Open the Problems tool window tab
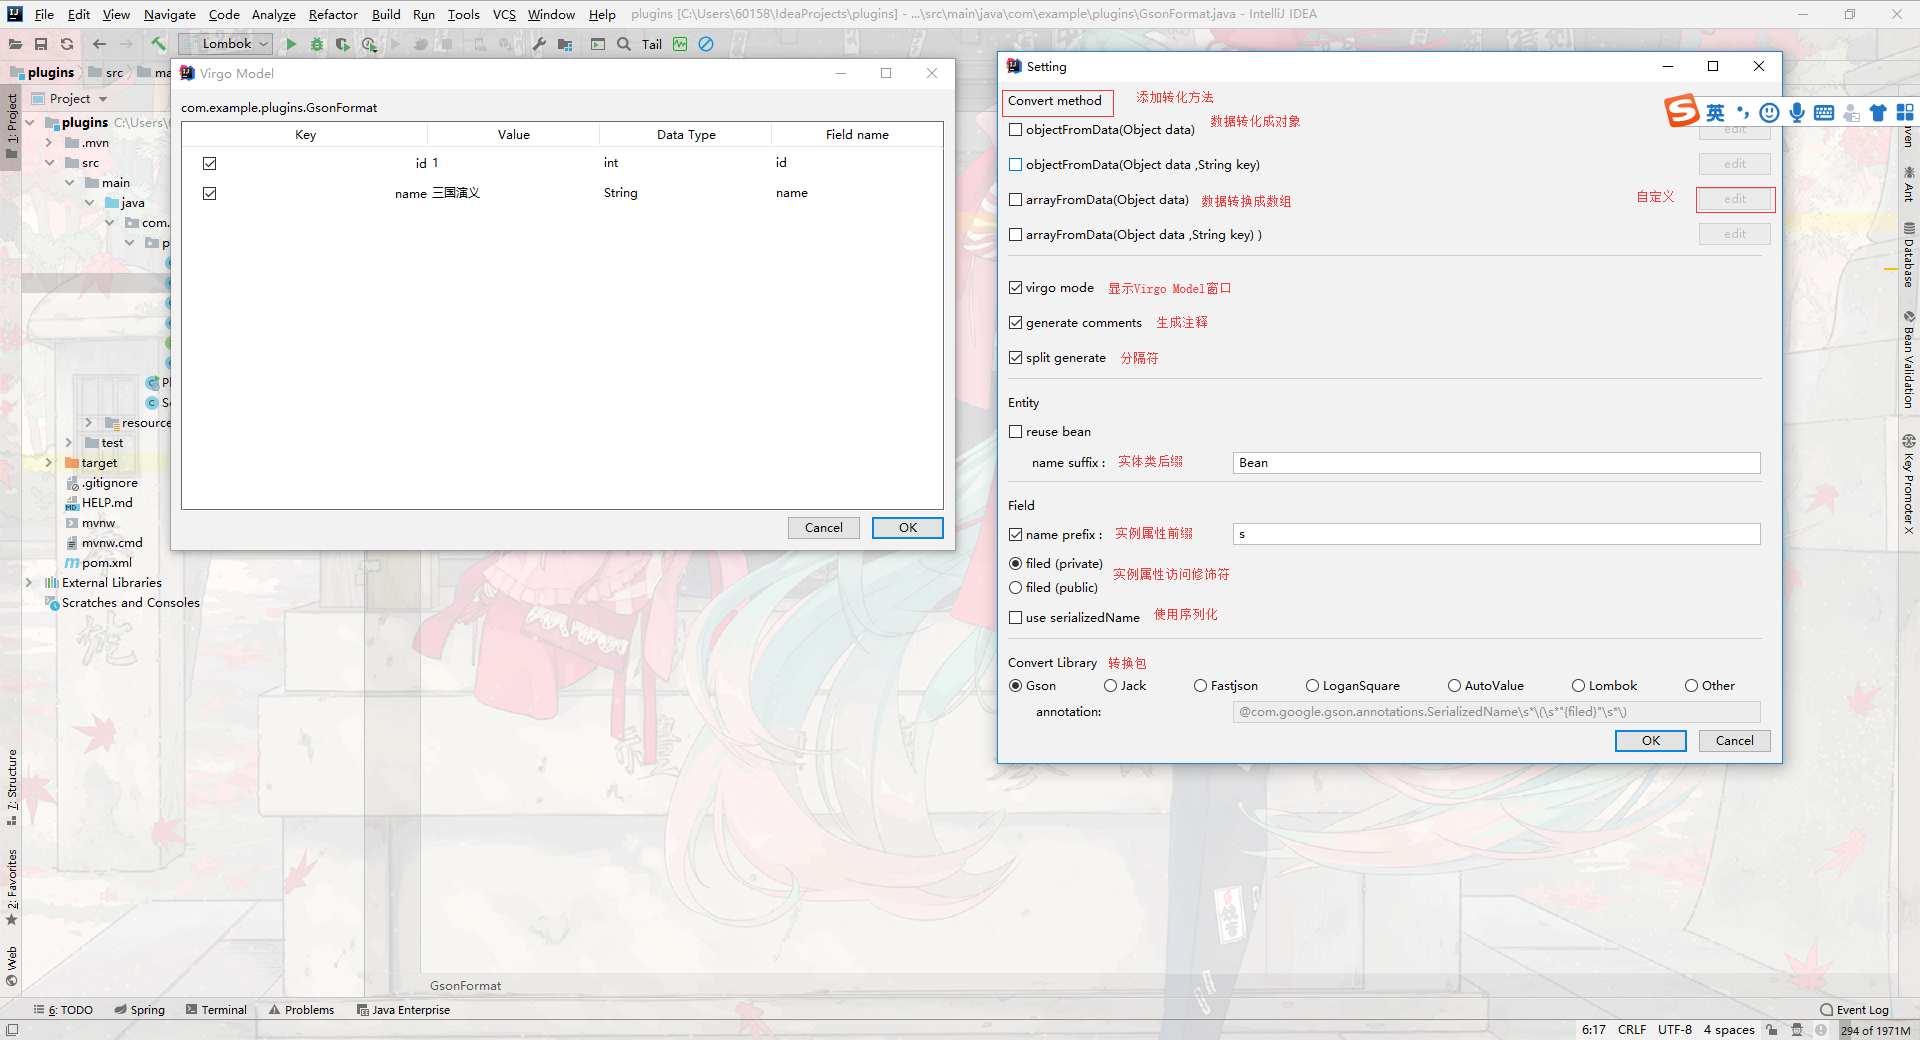The height and width of the screenshot is (1040, 1920). (x=301, y=1010)
